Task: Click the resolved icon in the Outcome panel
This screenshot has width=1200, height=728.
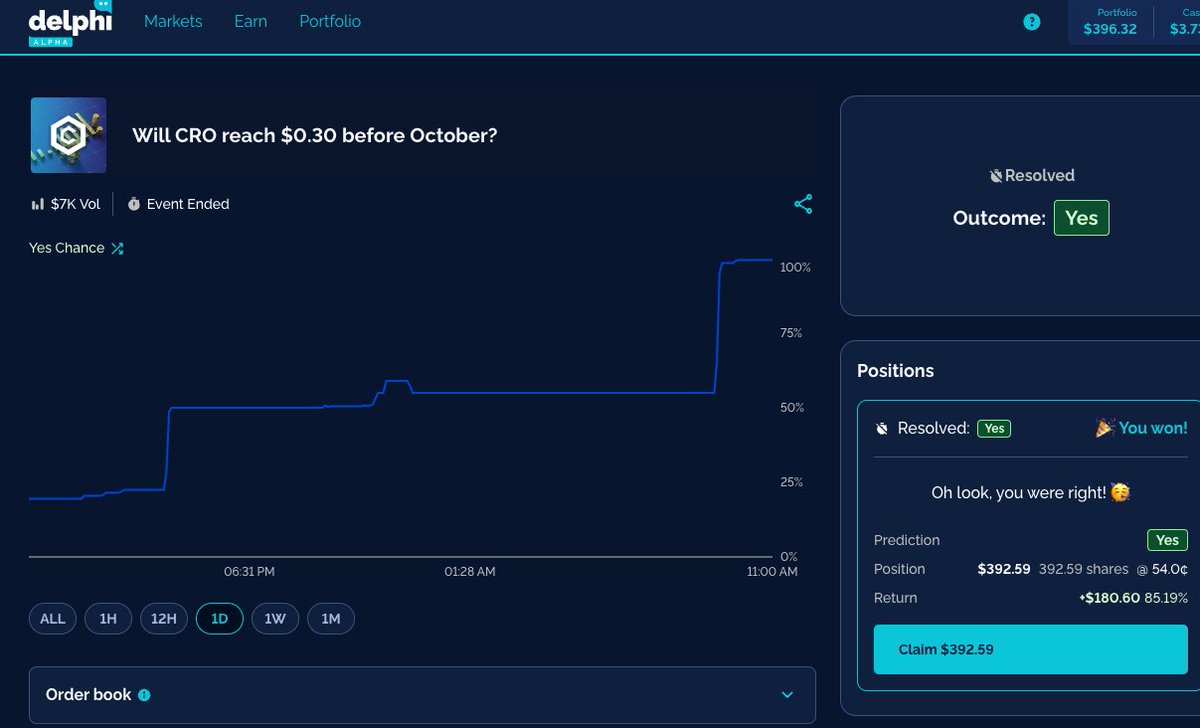Action: 995,175
